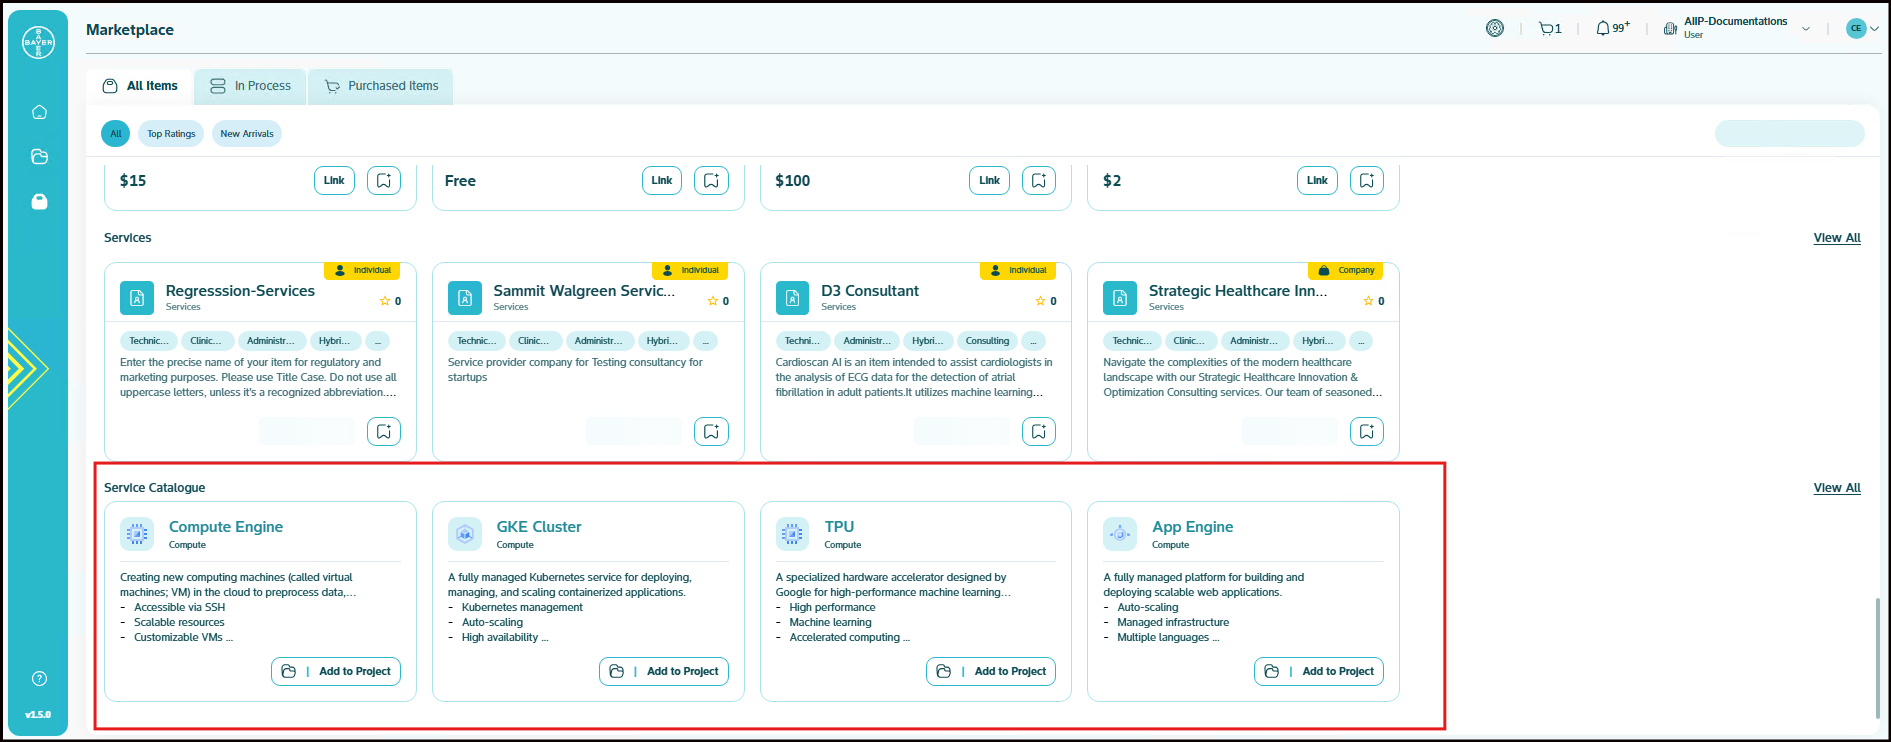Expand the CE user profile menu

1862,29
